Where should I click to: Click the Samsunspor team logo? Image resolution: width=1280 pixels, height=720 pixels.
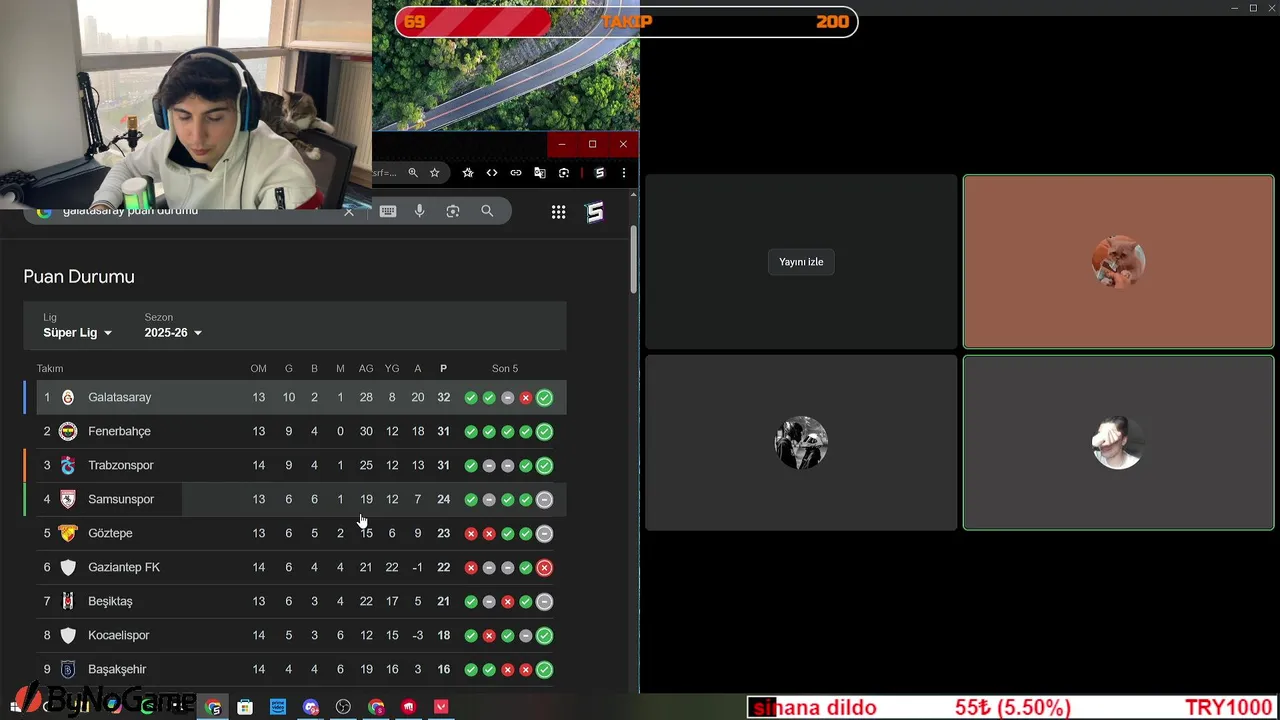68,499
